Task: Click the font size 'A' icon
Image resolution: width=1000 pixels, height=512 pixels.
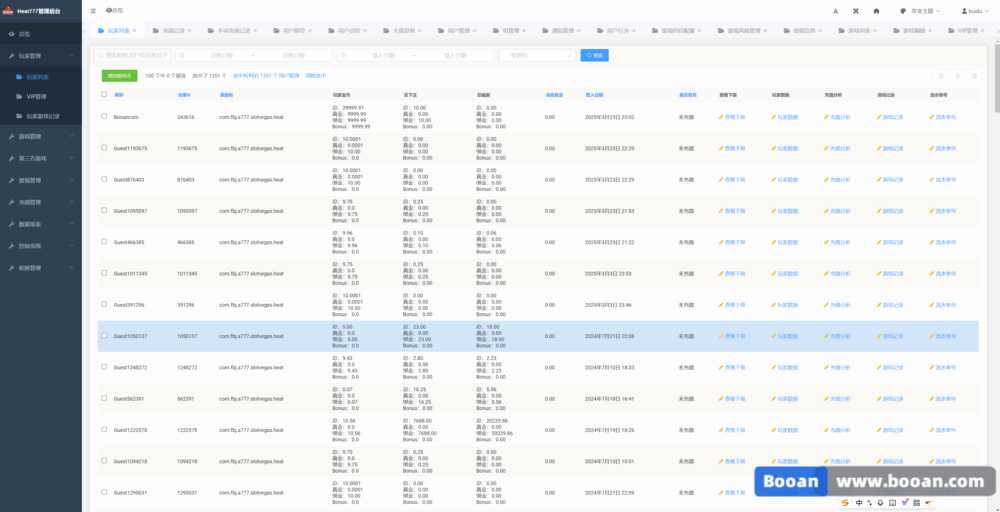Action: (x=834, y=10)
